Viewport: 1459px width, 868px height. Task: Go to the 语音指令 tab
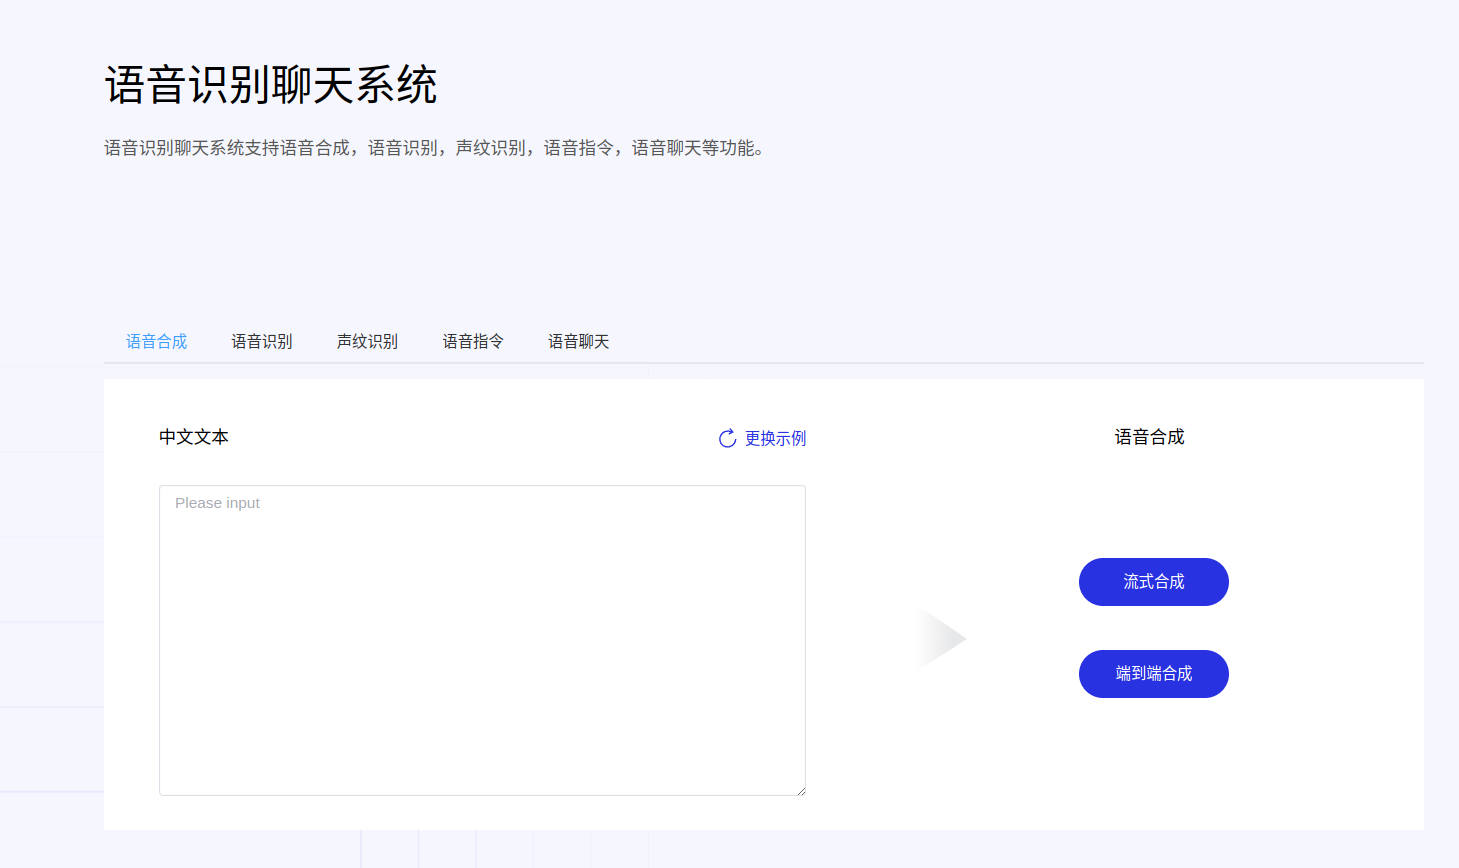tap(473, 342)
